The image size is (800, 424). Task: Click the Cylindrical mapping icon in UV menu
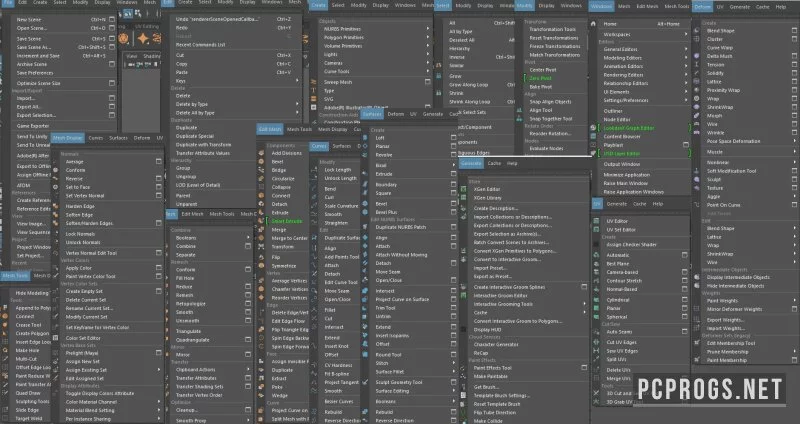pos(596,300)
